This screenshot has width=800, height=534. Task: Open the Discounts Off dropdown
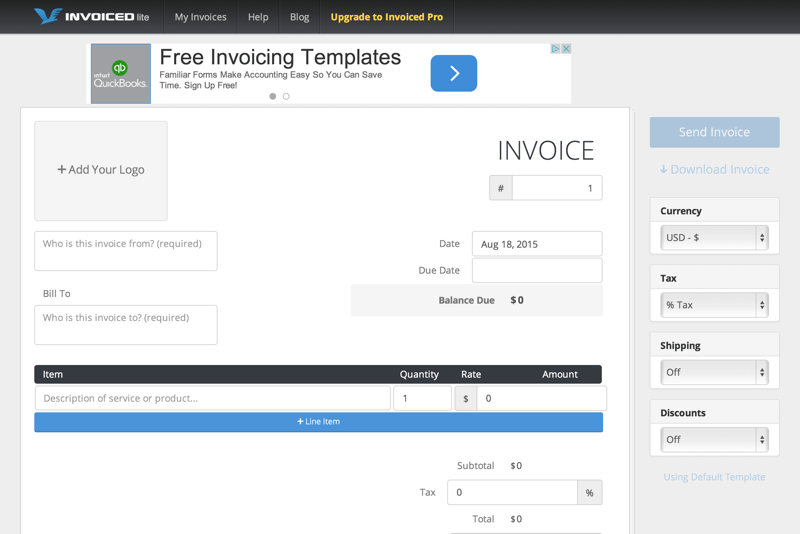point(714,440)
